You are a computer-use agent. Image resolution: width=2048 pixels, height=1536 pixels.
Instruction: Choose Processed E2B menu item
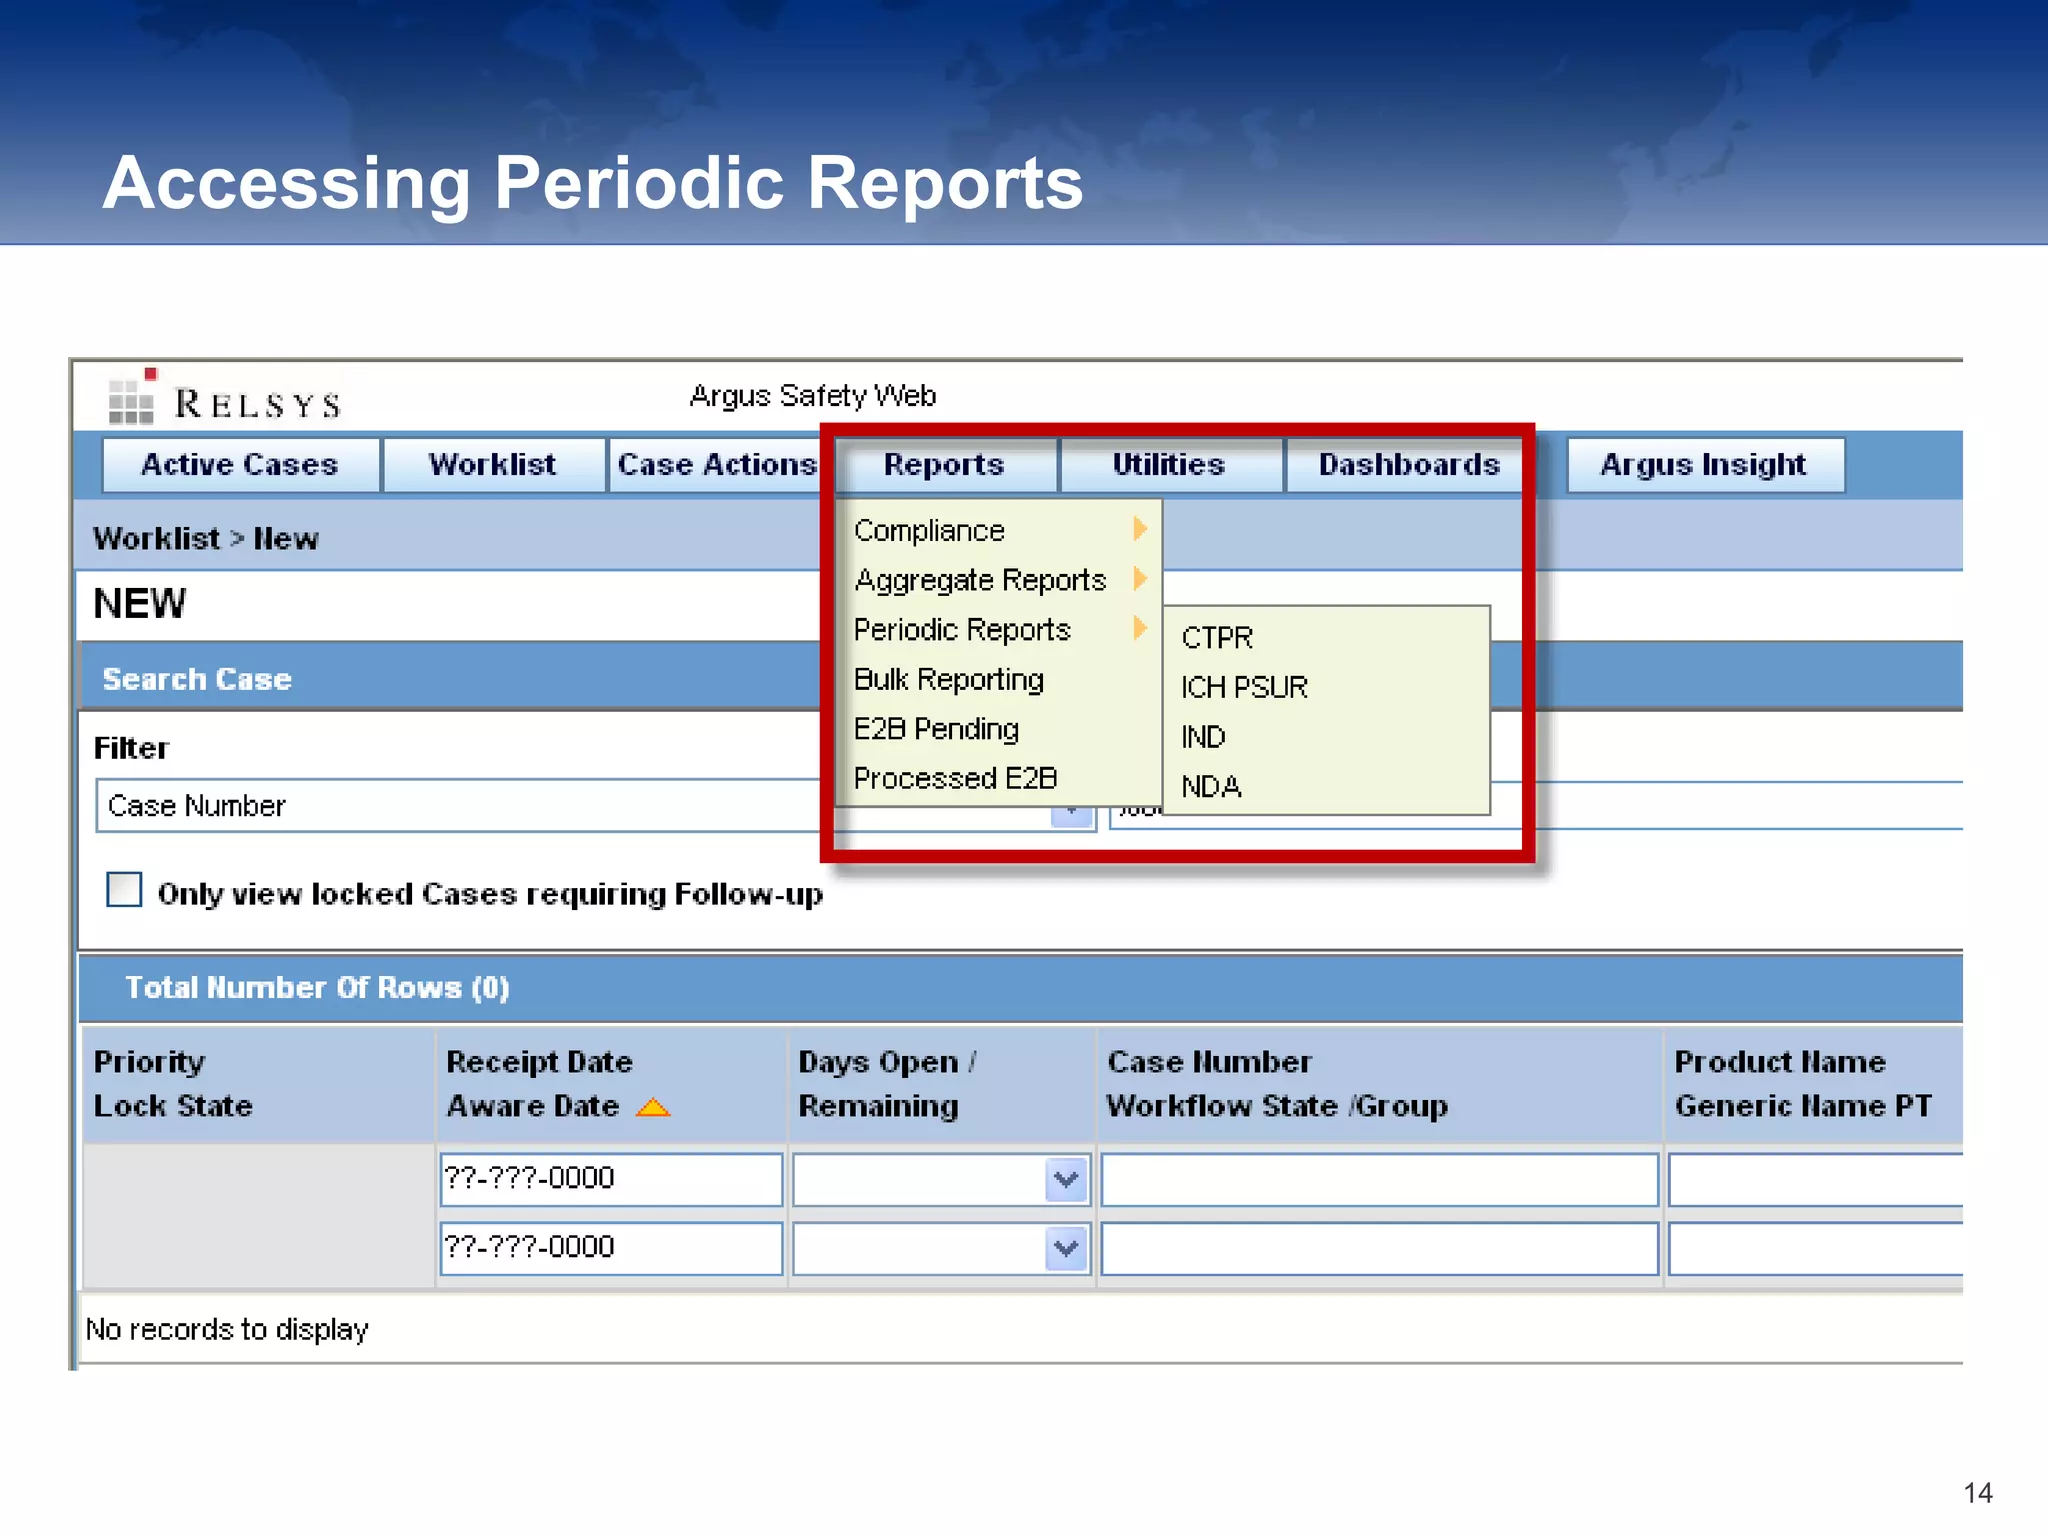(998, 778)
